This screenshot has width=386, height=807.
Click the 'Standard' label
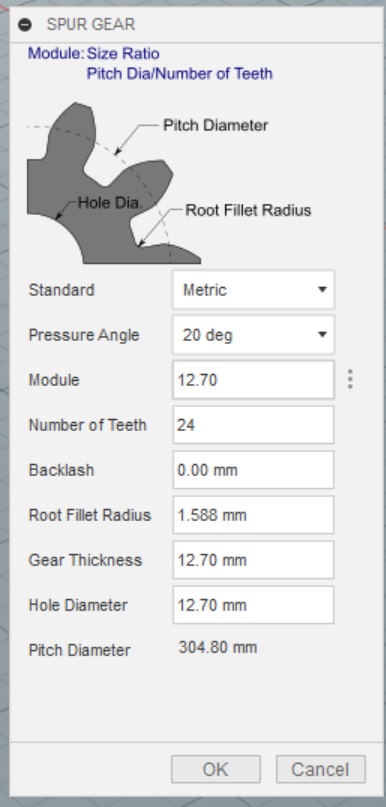coord(61,290)
